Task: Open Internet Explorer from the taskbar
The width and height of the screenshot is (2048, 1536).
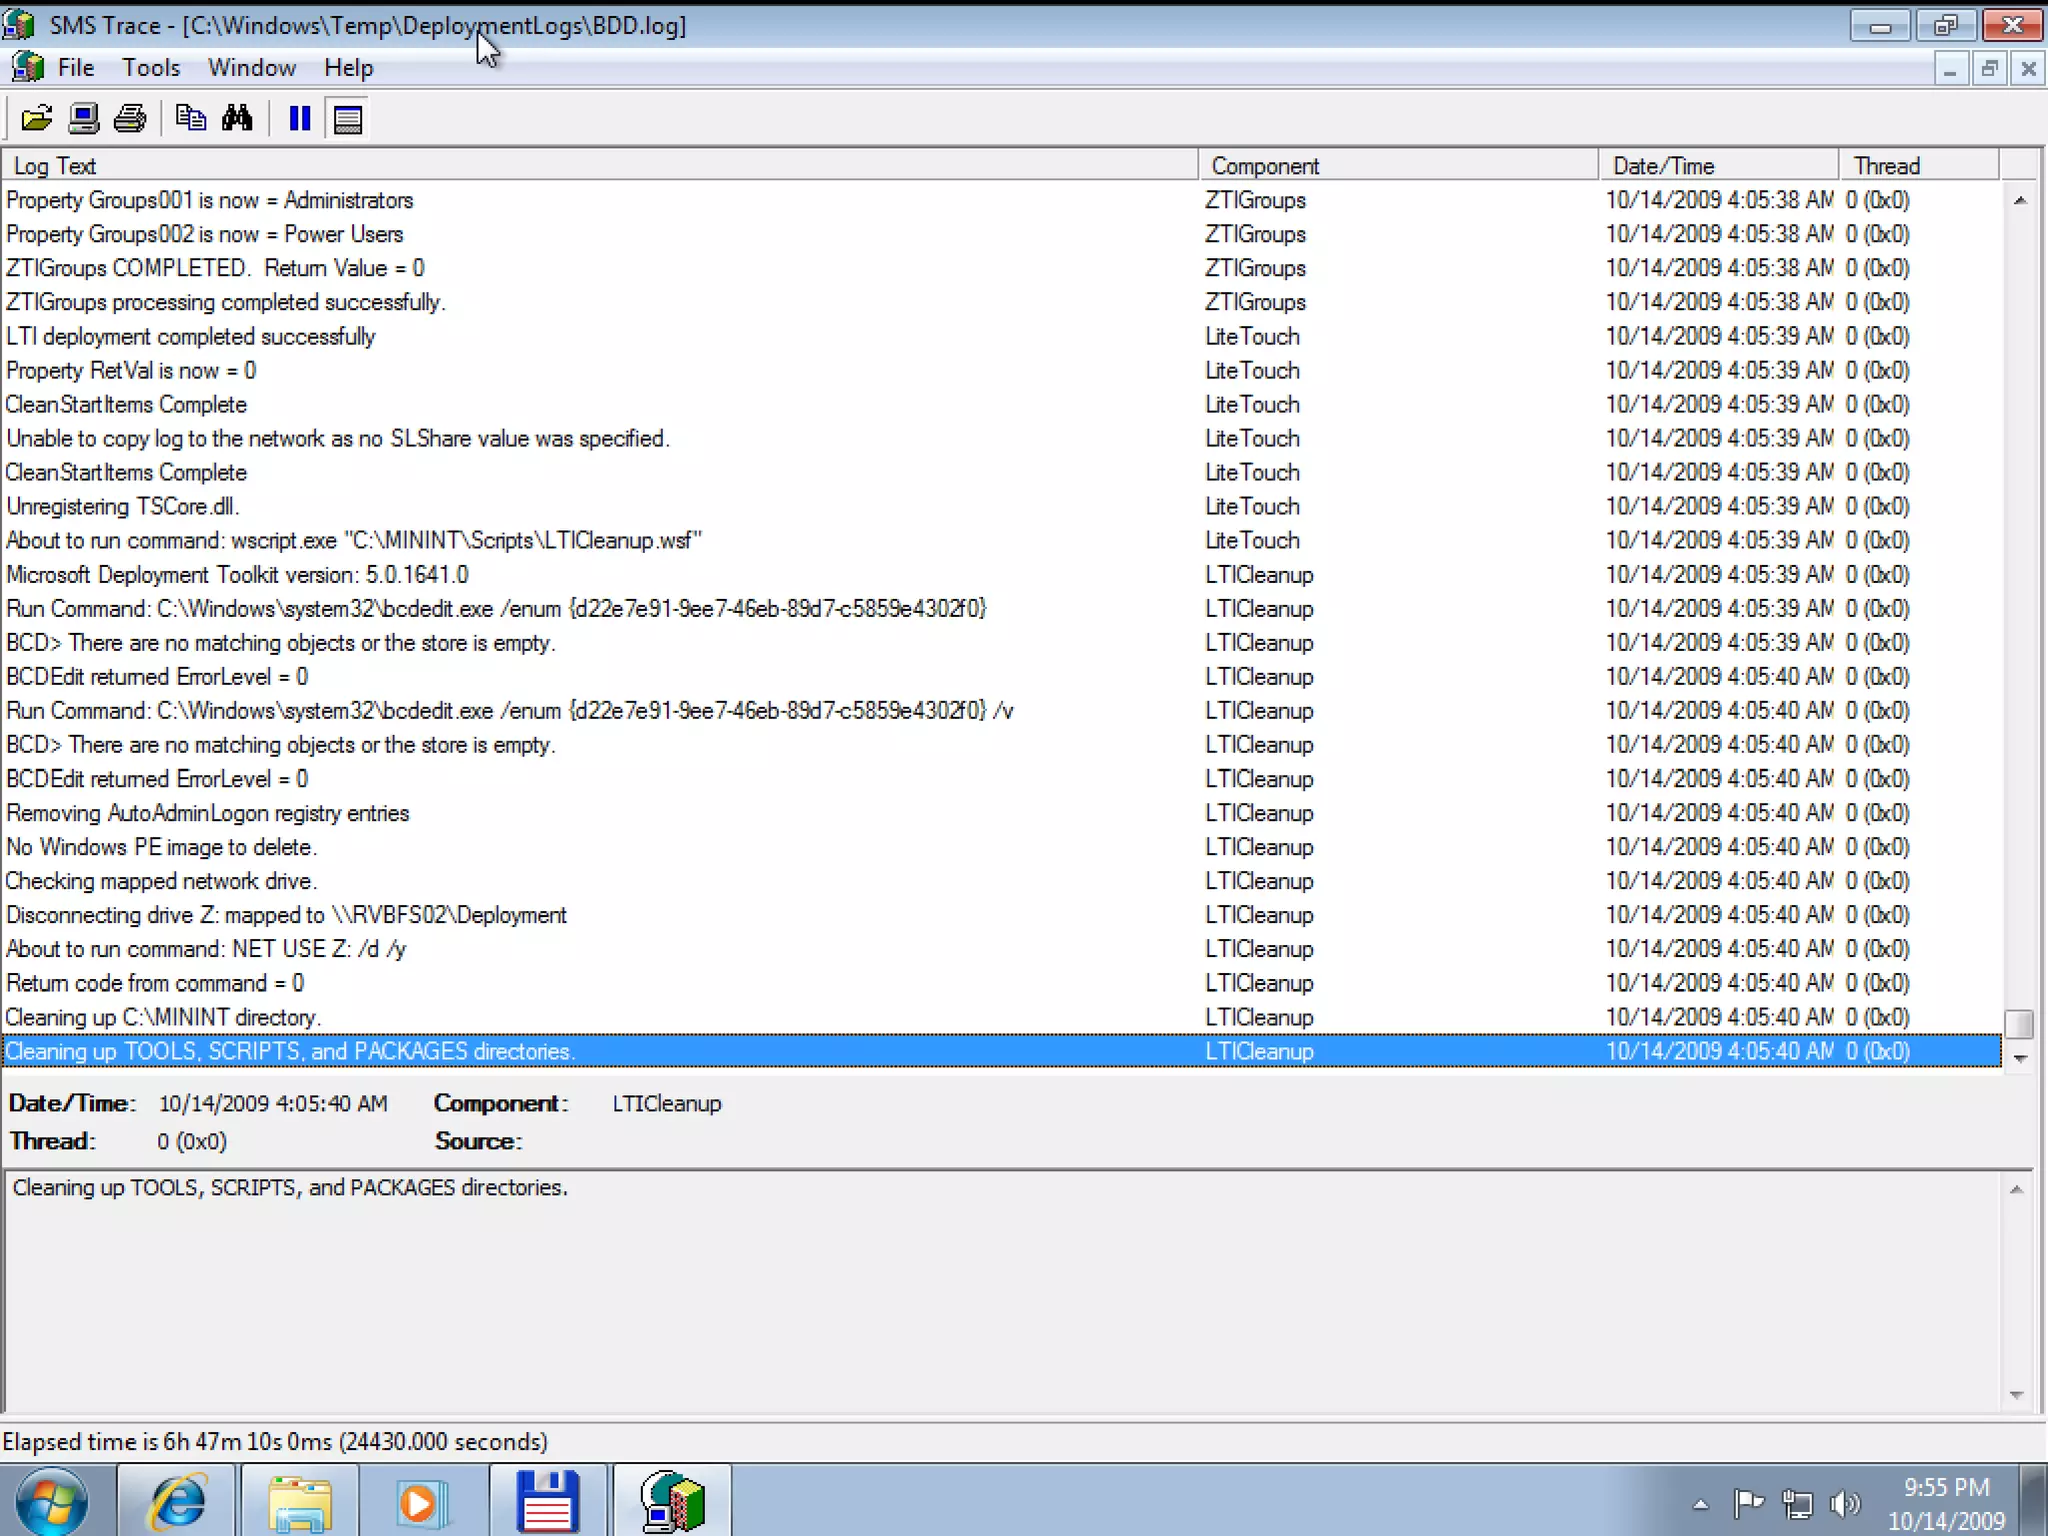Action: (178, 1501)
